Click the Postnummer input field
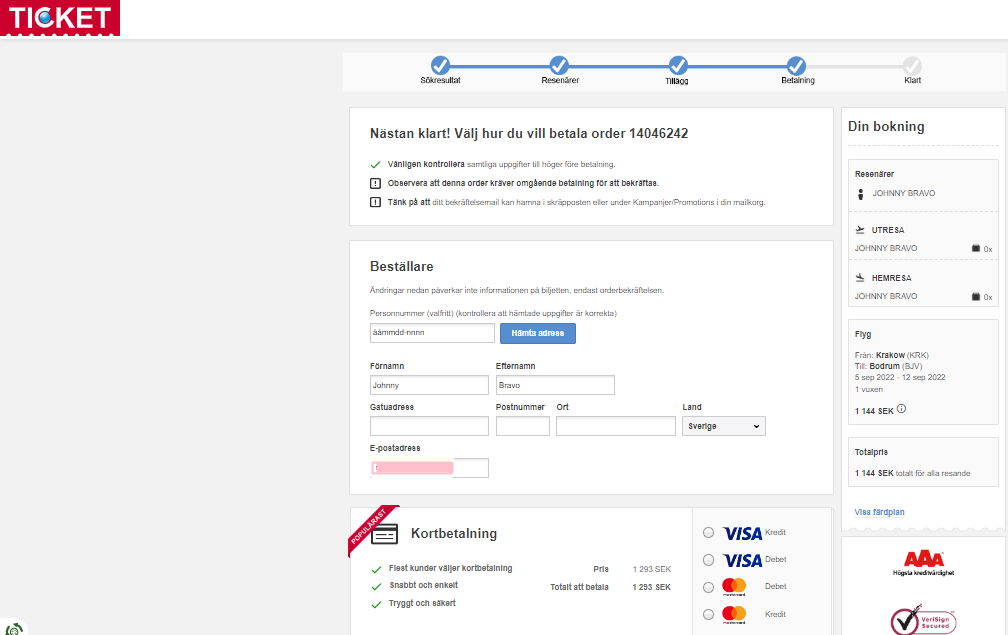This screenshot has height=635, width=1008. (x=523, y=426)
